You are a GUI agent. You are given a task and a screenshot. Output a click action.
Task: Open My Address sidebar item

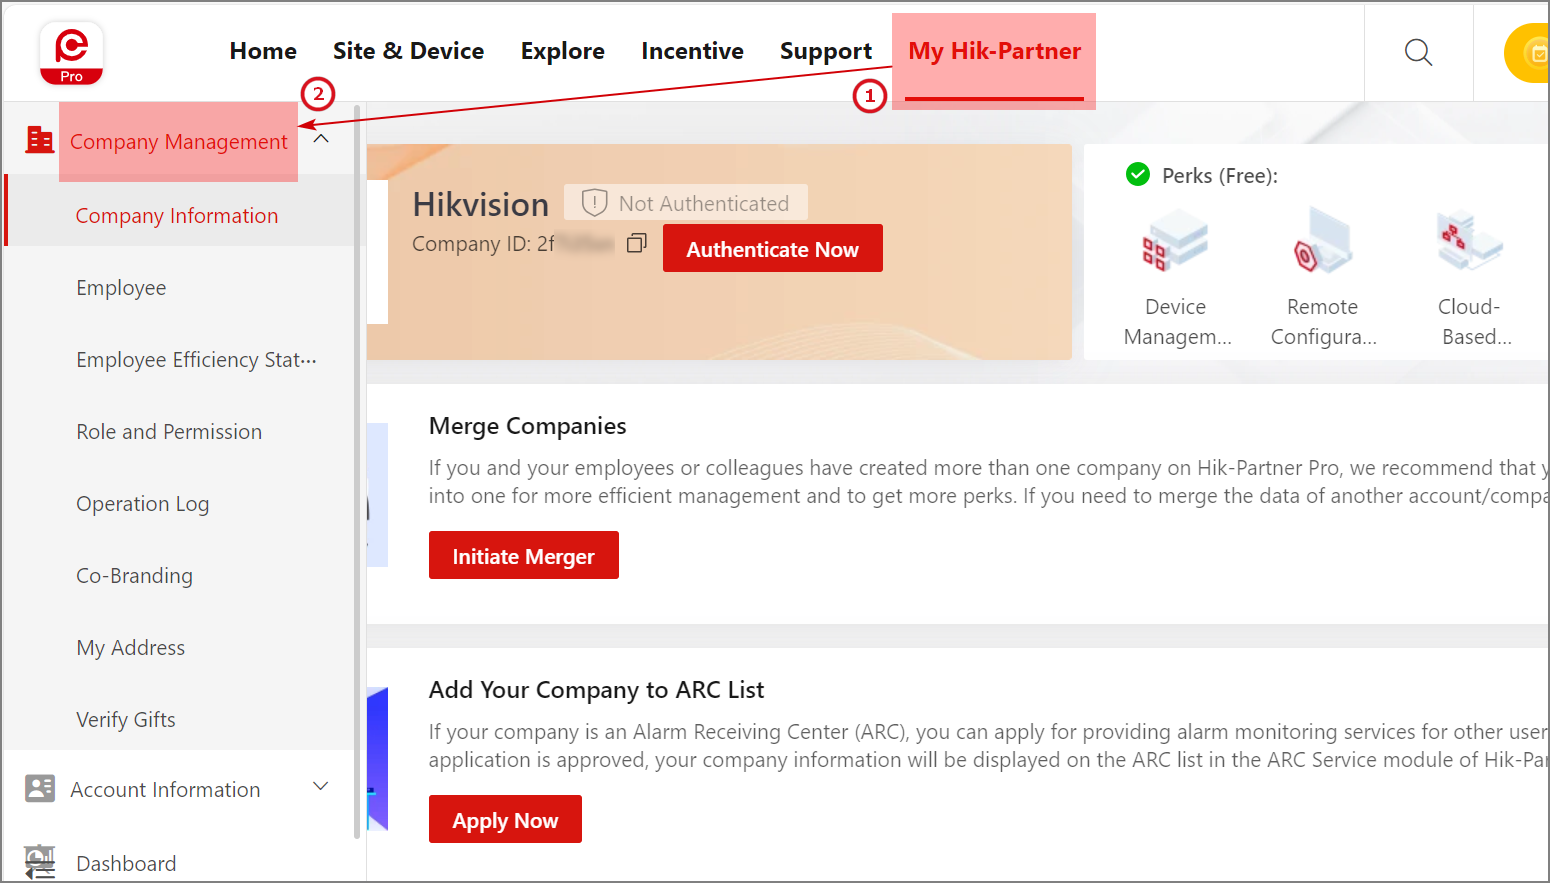coord(131,648)
